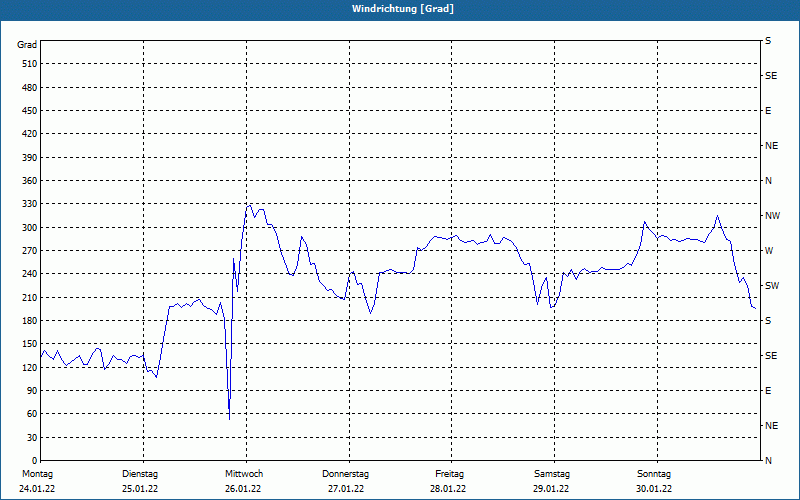Screen dimensions: 800x500
Task: Click the "NW" compass label
Action: (x=772, y=216)
